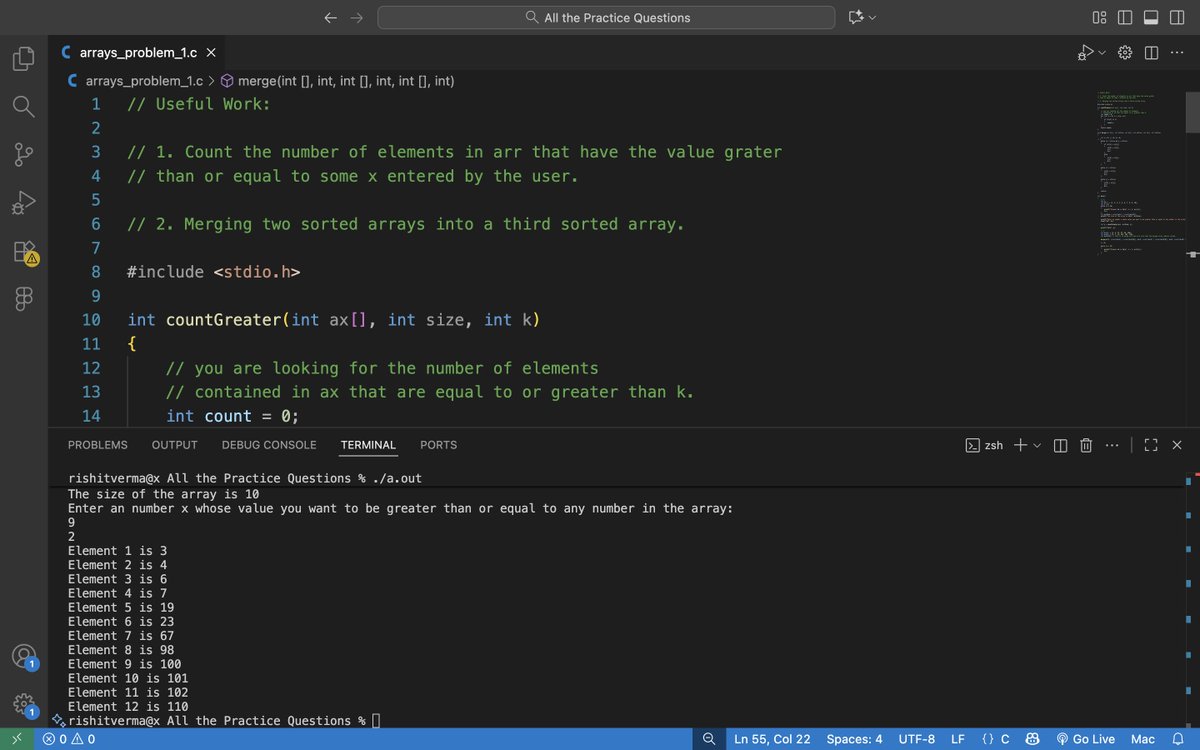Viewport: 1200px width, 750px height.
Task: Open the Run and Debug sidebar icon
Action: (x=23, y=202)
